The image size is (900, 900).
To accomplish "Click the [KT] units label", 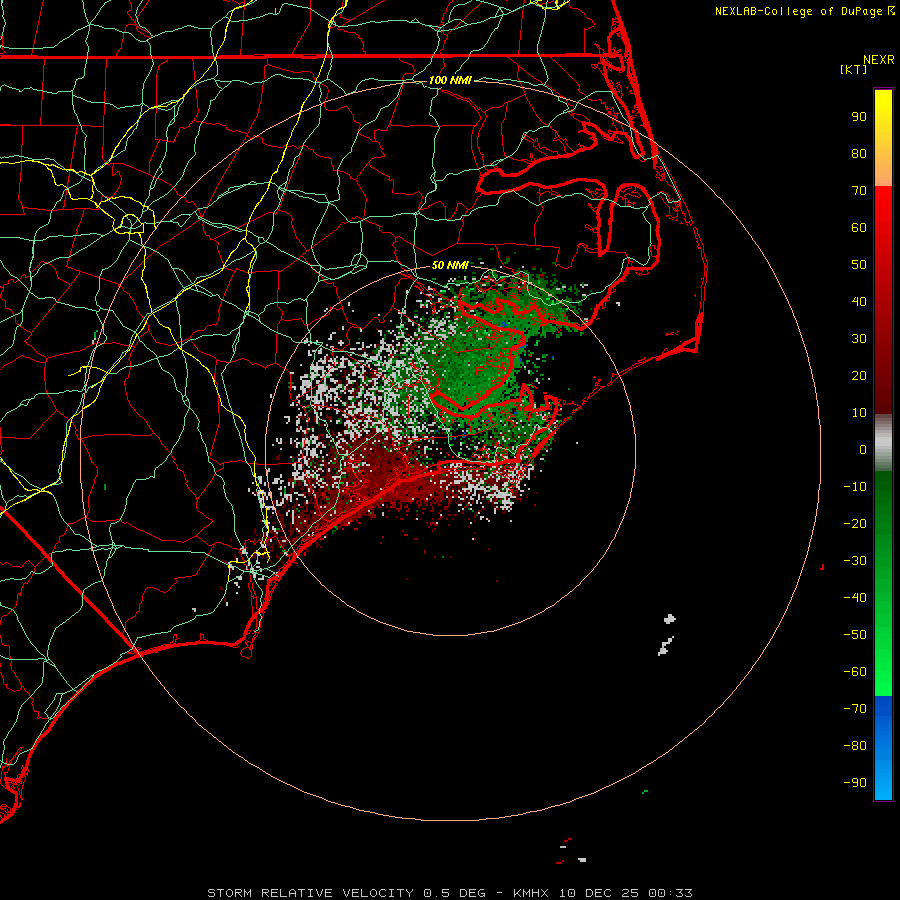I will tap(854, 69).
